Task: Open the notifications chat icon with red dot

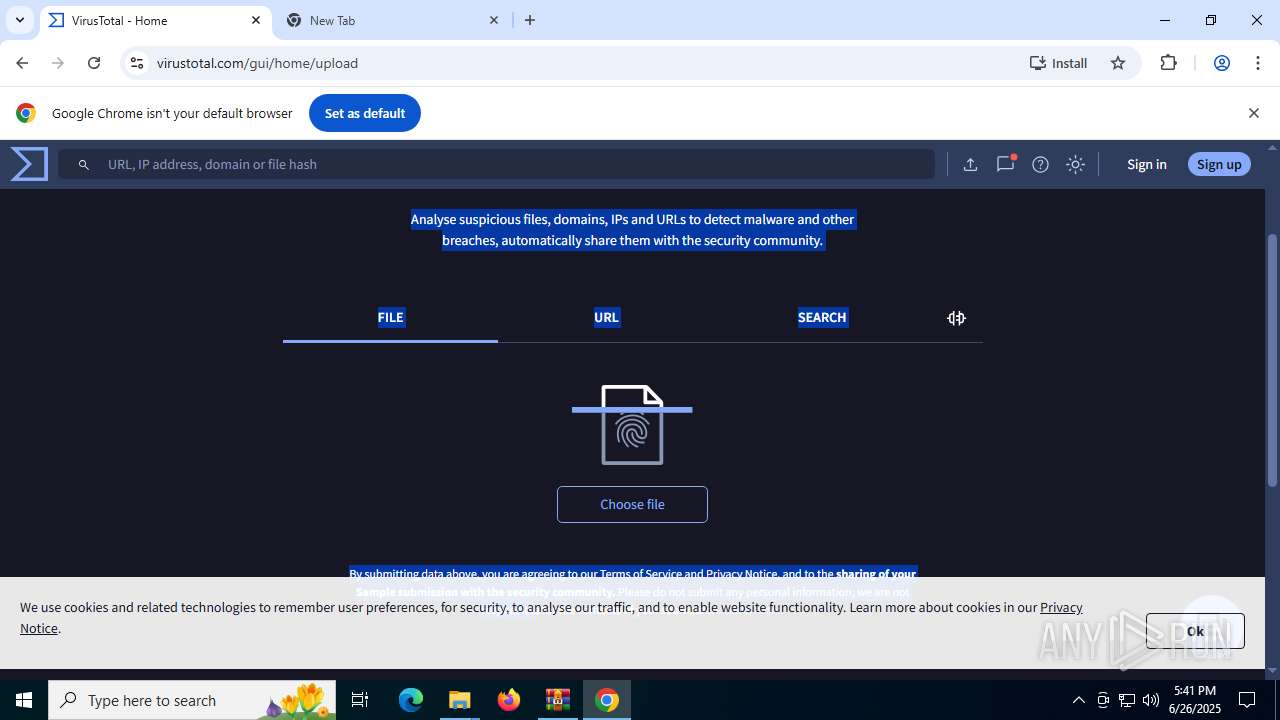Action: pos(1006,164)
